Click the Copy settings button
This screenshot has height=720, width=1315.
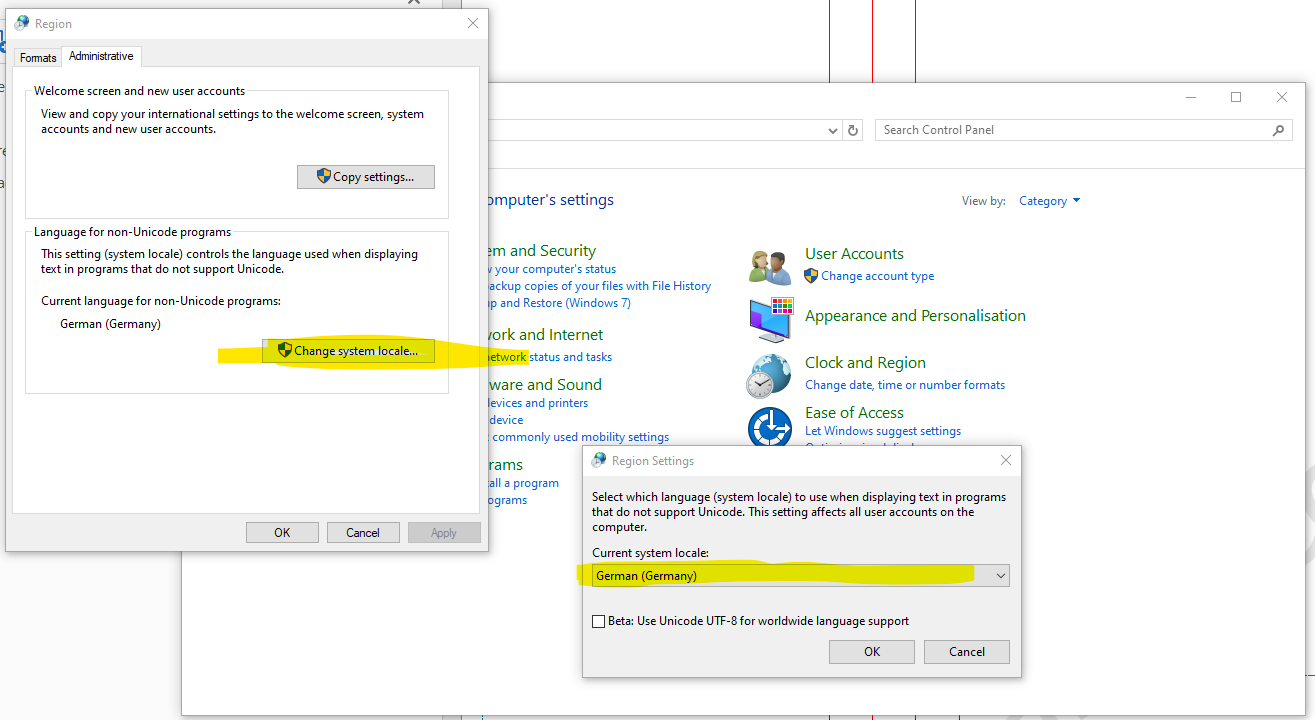point(366,177)
